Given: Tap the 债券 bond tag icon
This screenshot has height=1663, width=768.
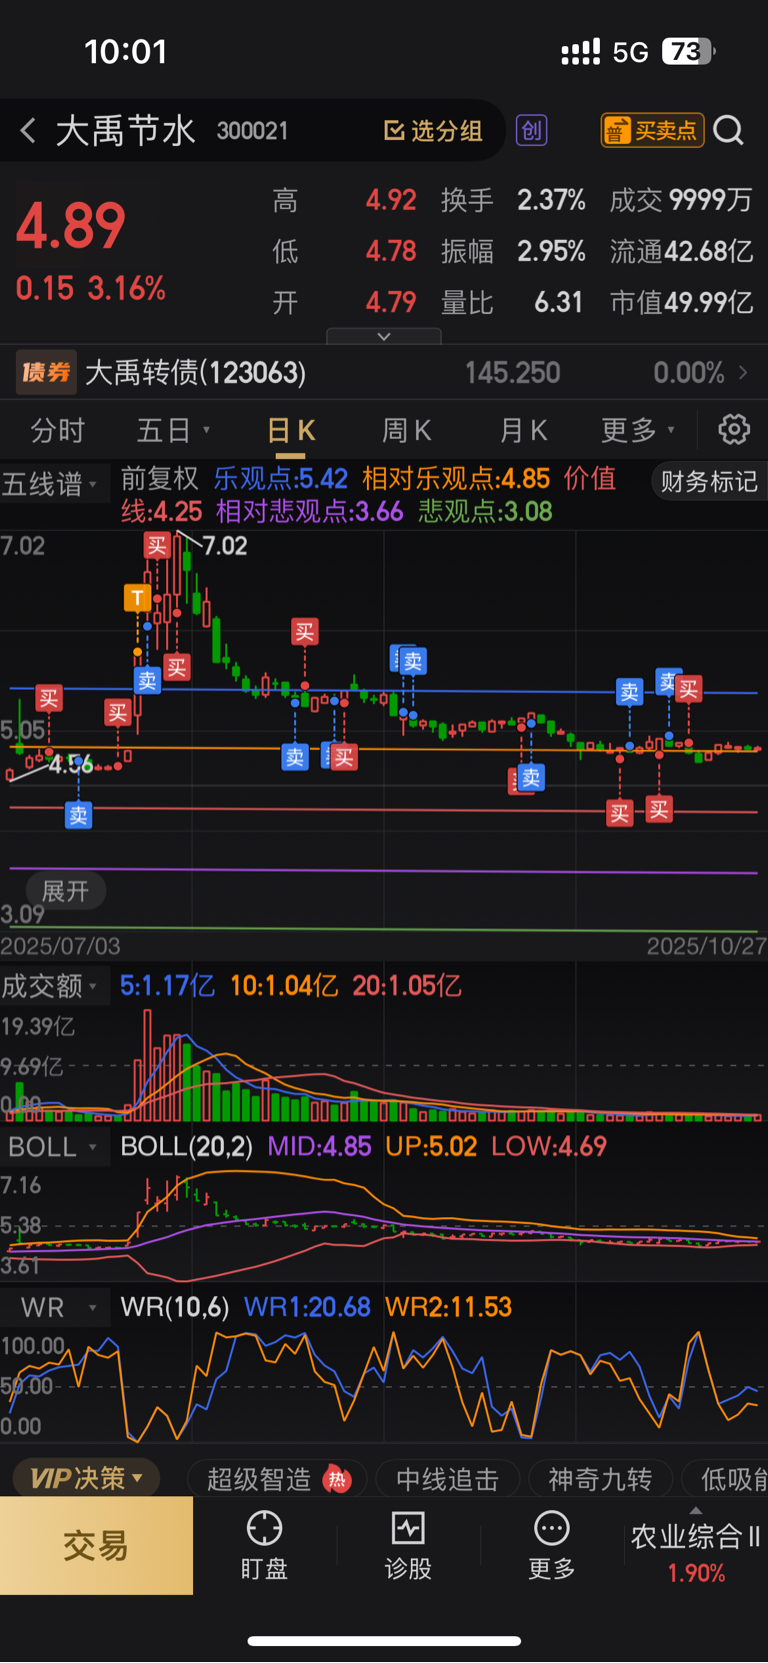Looking at the screenshot, I should coord(46,373).
